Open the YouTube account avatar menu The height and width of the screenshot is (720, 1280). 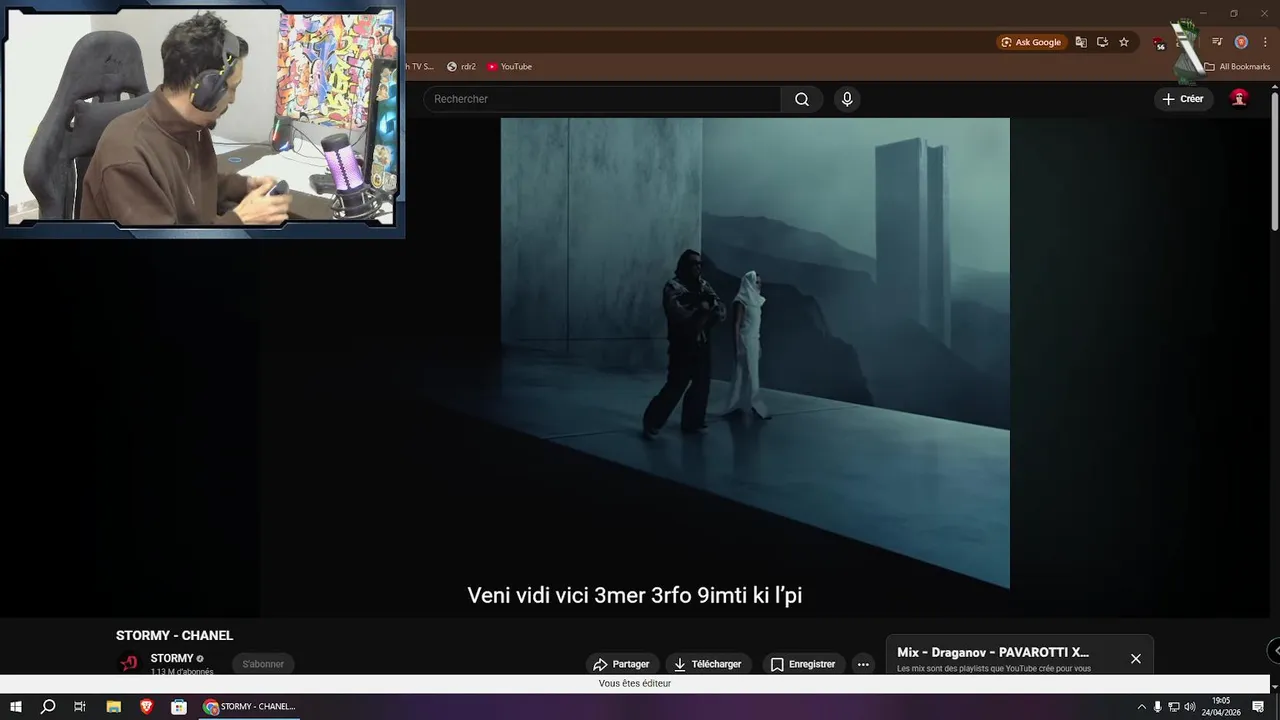1239,98
